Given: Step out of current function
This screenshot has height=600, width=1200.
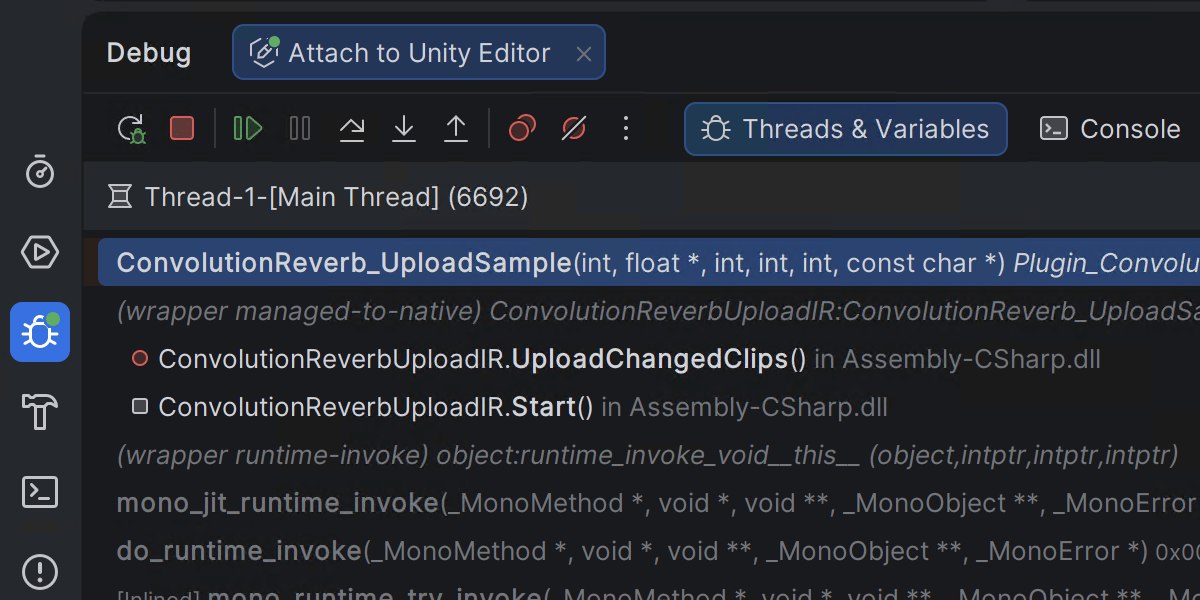Looking at the screenshot, I should pyautogui.click(x=456, y=129).
